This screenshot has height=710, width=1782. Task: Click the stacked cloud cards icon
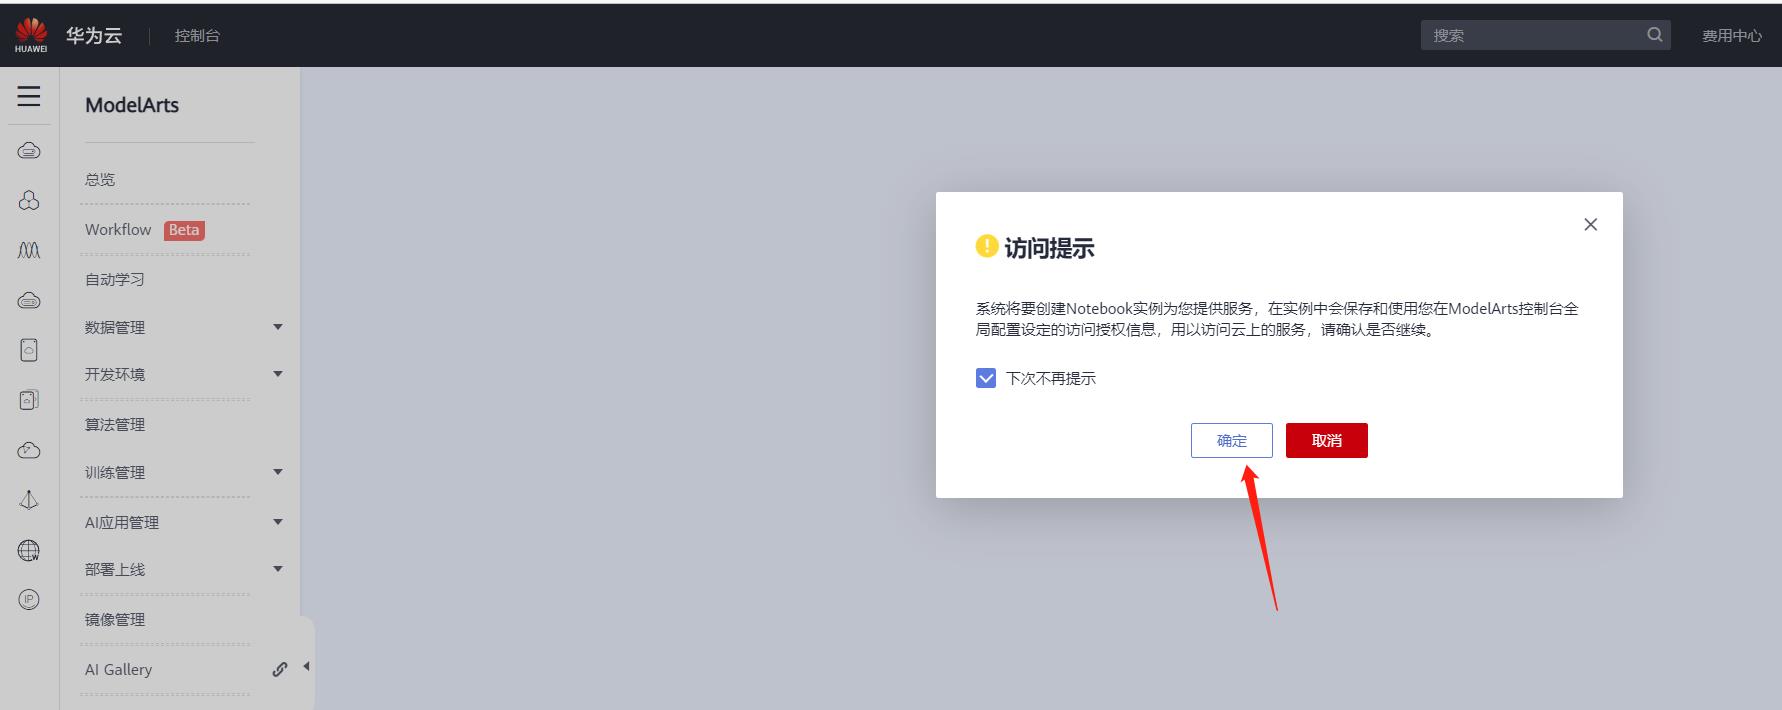(x=29, y=400)
